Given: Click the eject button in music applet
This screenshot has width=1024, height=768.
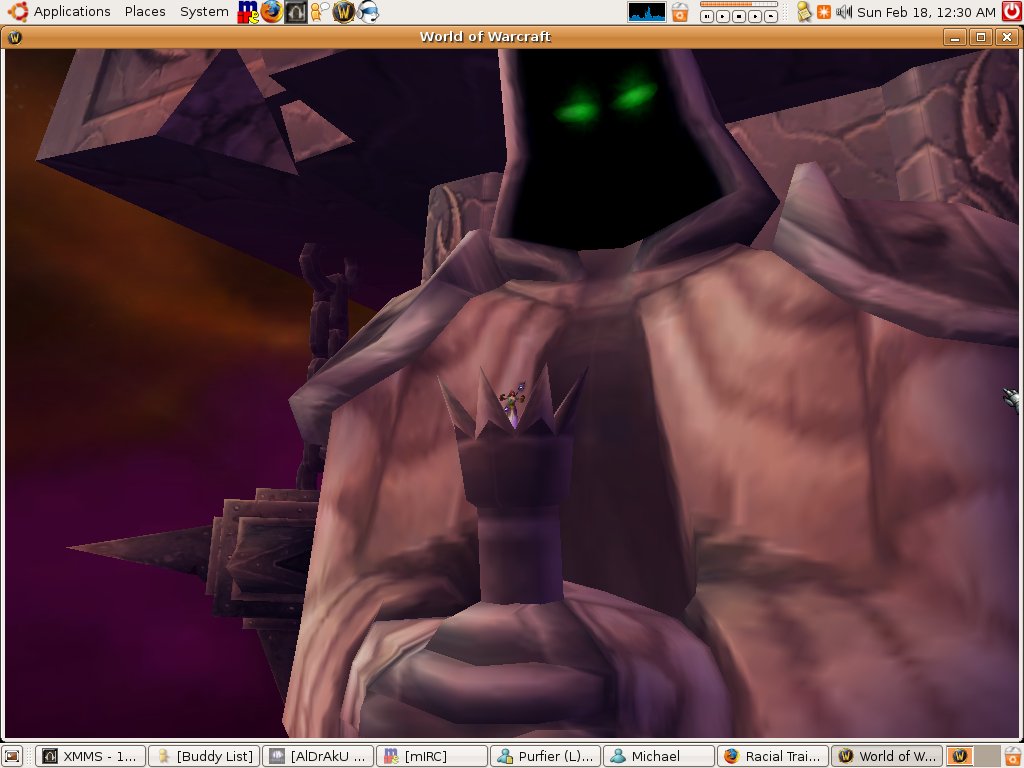Looking at the screenshot, I should coord(771,16).
